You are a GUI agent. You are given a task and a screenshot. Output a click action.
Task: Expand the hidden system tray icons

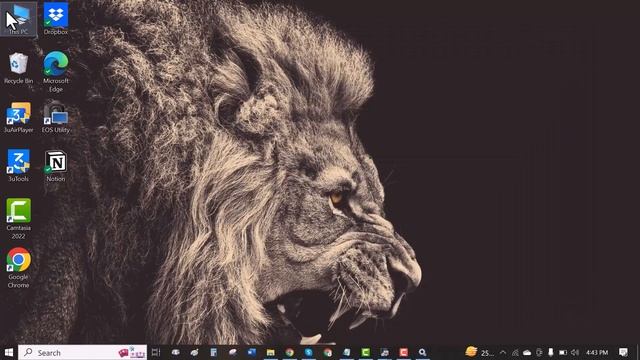pyautogui.click(x=503, y=353)
